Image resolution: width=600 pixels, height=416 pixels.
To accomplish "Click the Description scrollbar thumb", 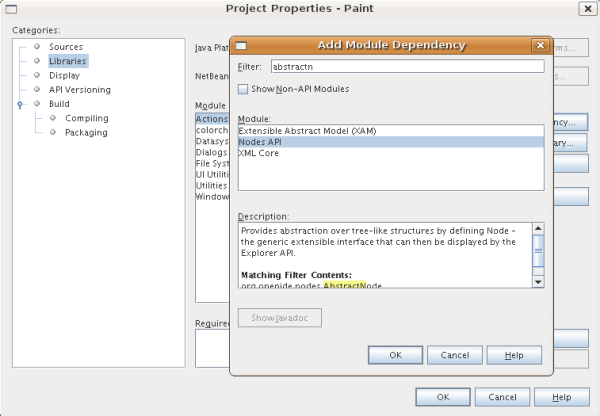I will click(x=538, y=250).
